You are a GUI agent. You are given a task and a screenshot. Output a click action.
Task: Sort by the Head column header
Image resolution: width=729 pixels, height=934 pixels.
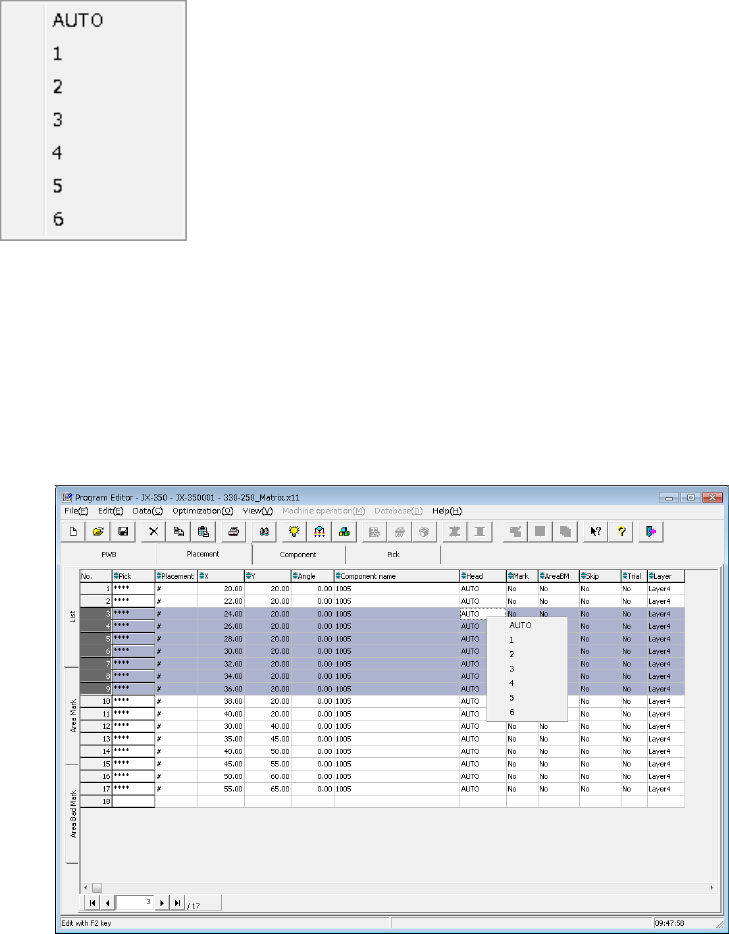pos(483,576)
